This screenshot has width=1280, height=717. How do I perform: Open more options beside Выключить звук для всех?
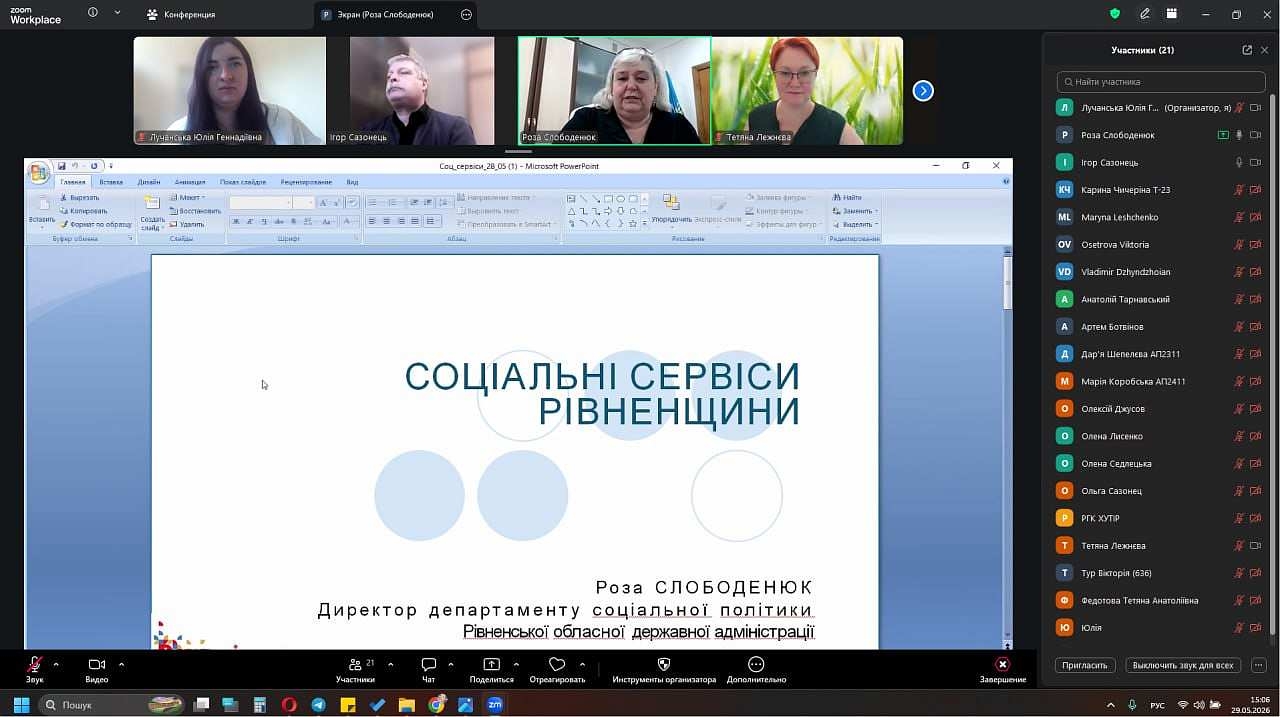tap(1259, 665)
